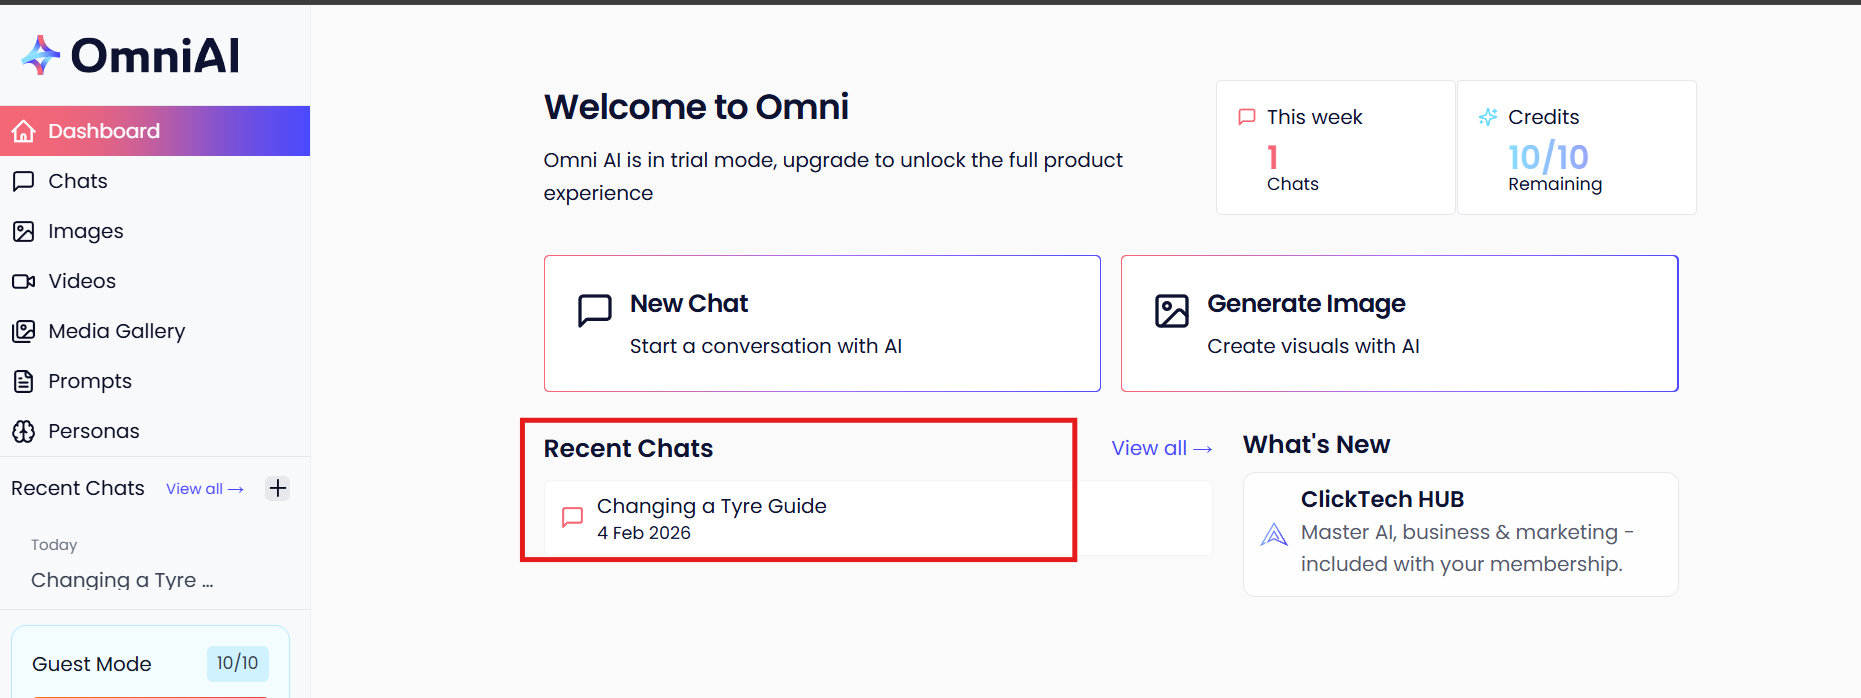1861x698 pixels.
Task: Click the Generate Image card
Action: [x=1399, y=323]
